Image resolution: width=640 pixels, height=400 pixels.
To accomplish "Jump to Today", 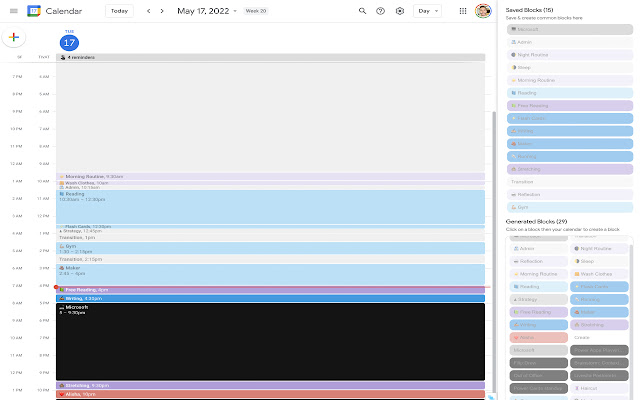I will (119, 11).
